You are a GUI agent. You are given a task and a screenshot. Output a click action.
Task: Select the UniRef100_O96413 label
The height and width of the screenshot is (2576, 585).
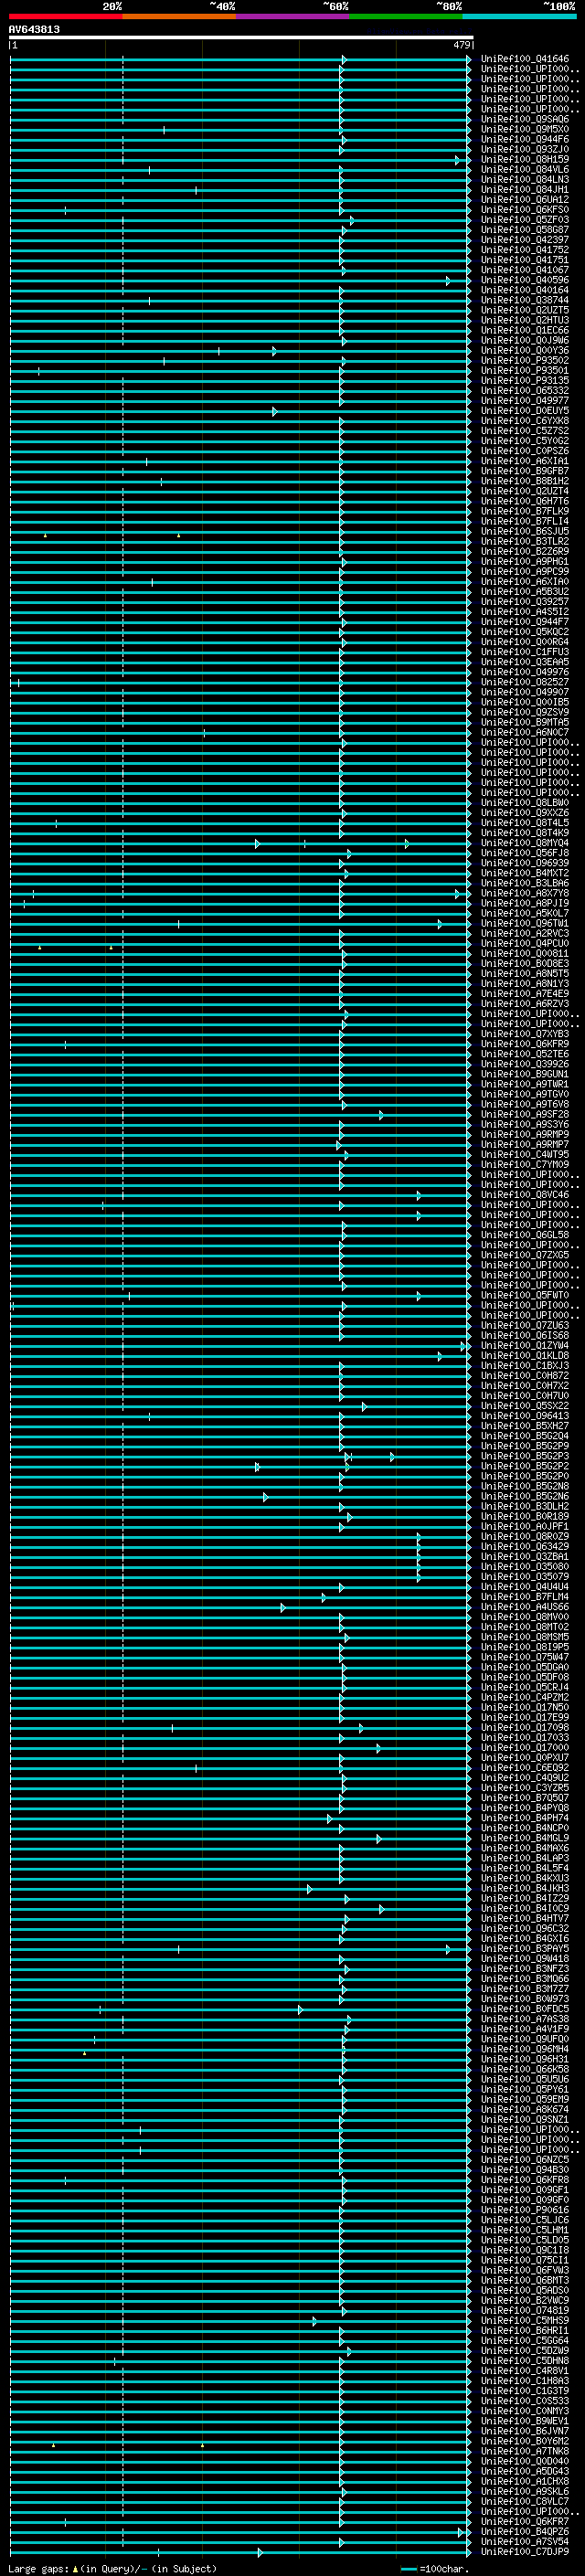point(525,1416)
